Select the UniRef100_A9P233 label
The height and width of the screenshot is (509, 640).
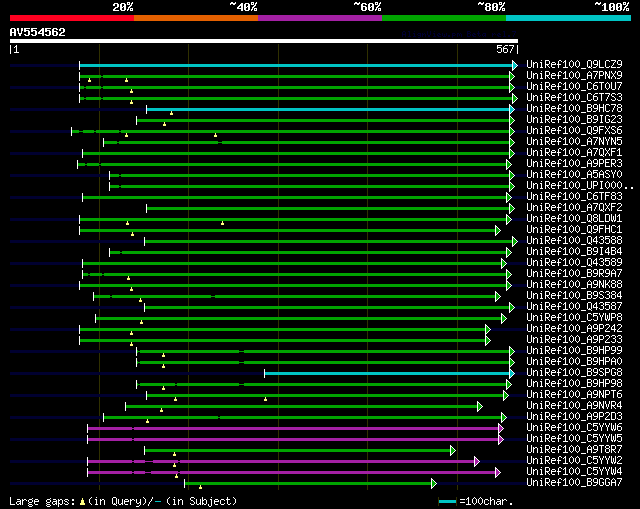(x=574, y=340)
